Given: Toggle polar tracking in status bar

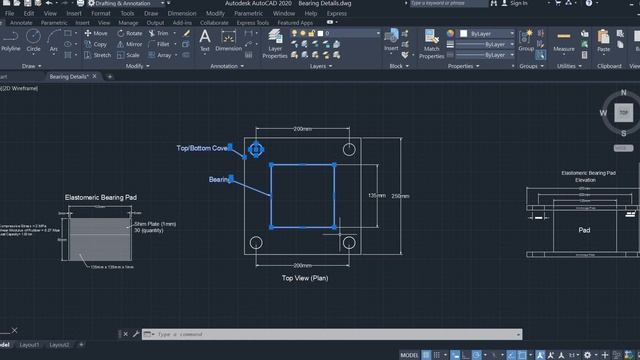Looking at the screenshot, I should [476, 355].
